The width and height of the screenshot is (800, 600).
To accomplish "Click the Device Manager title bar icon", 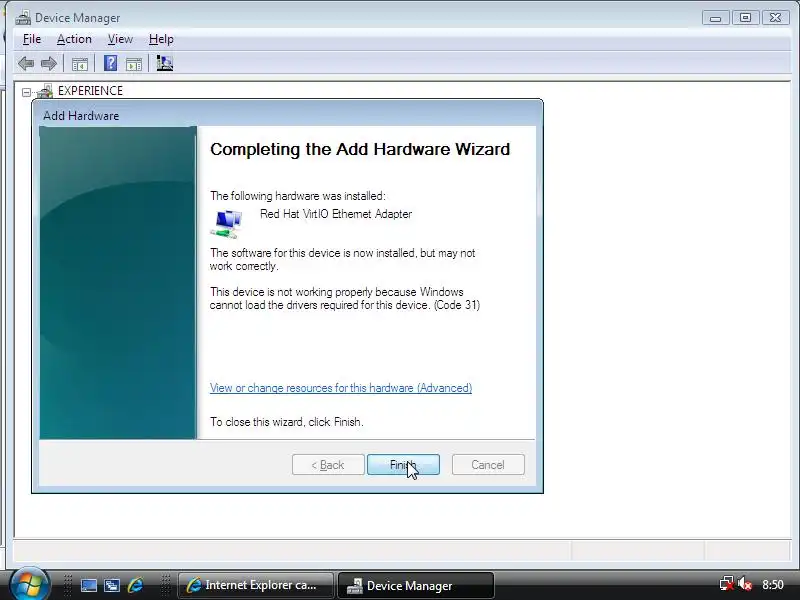I will coord(23,18).
